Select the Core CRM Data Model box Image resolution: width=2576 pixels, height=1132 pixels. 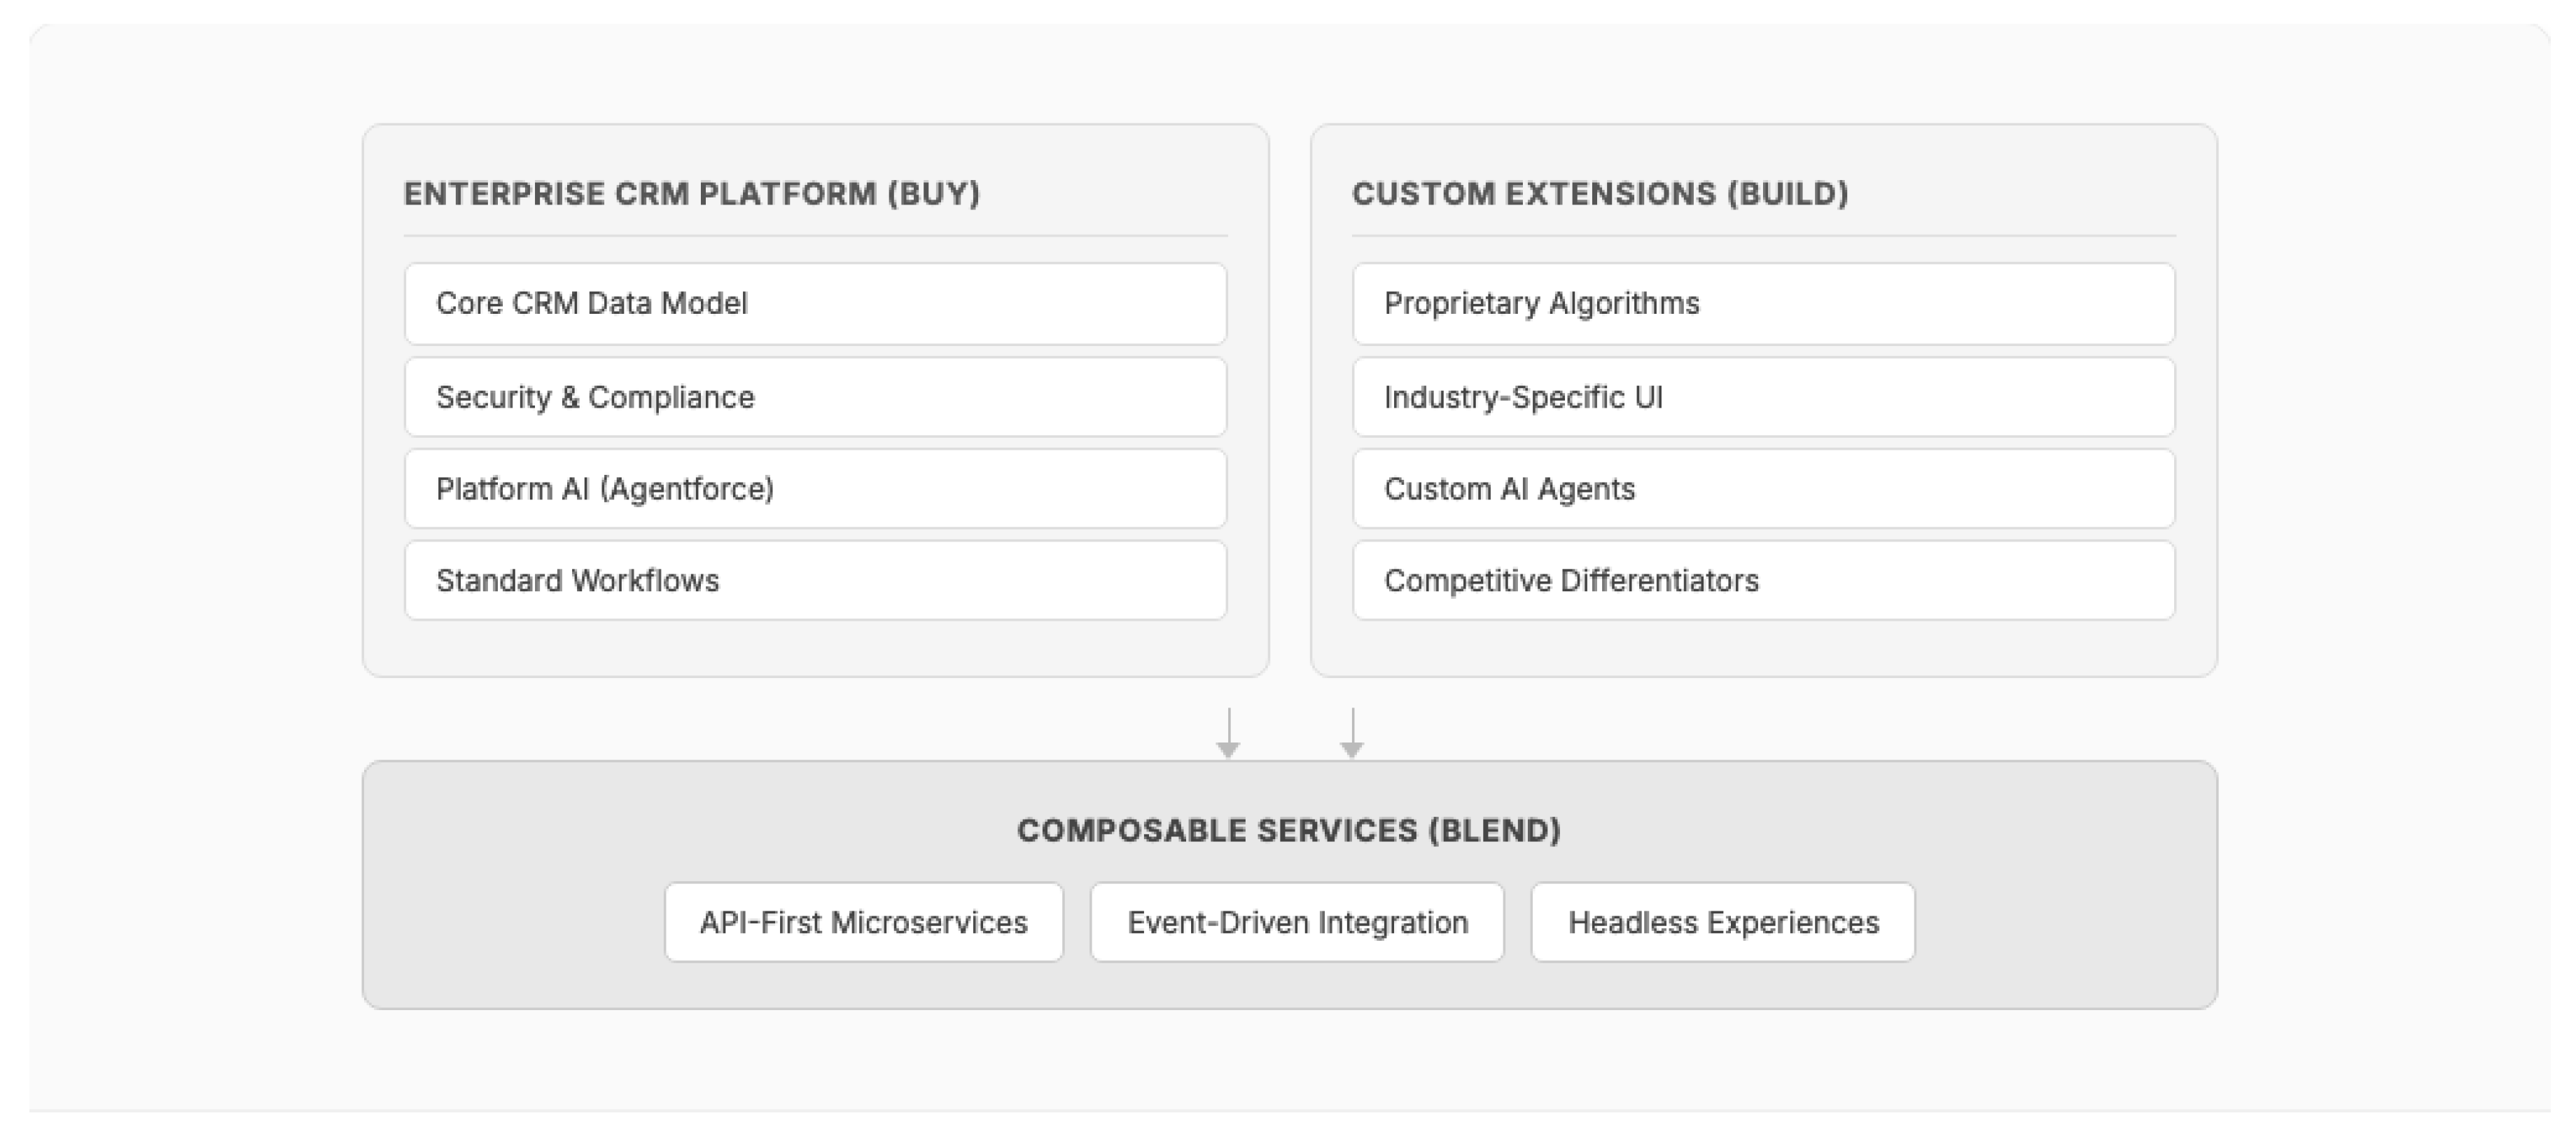coord(815,303)
